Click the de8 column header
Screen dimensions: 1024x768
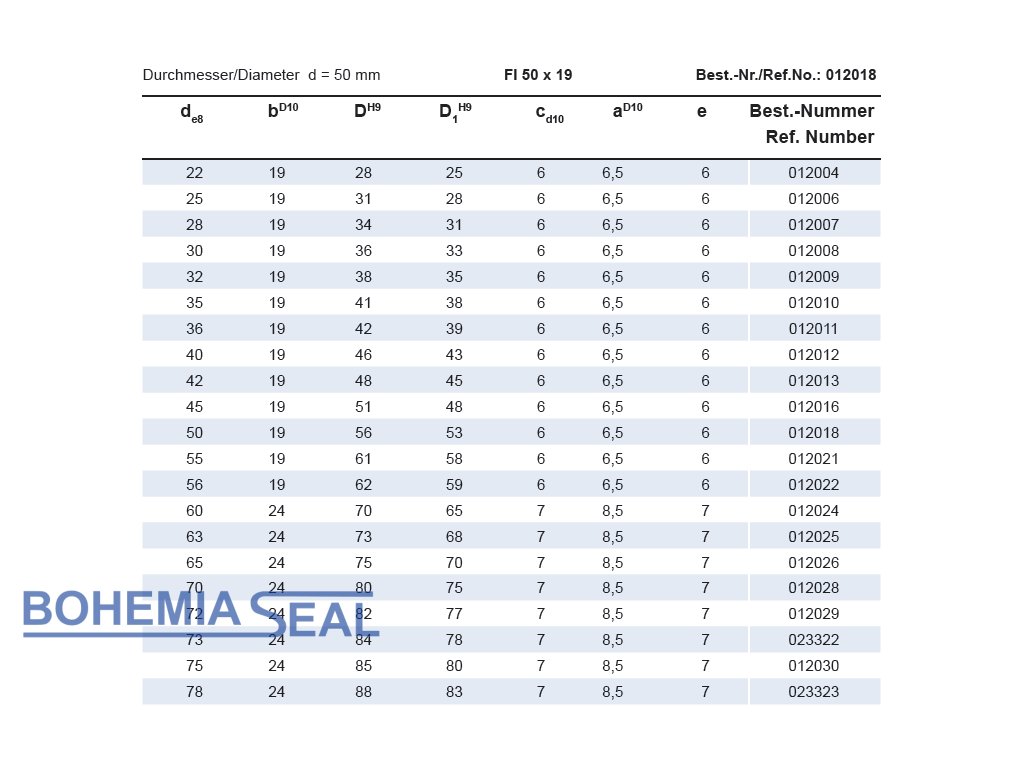pyautogui.click(x=192, y=113)
